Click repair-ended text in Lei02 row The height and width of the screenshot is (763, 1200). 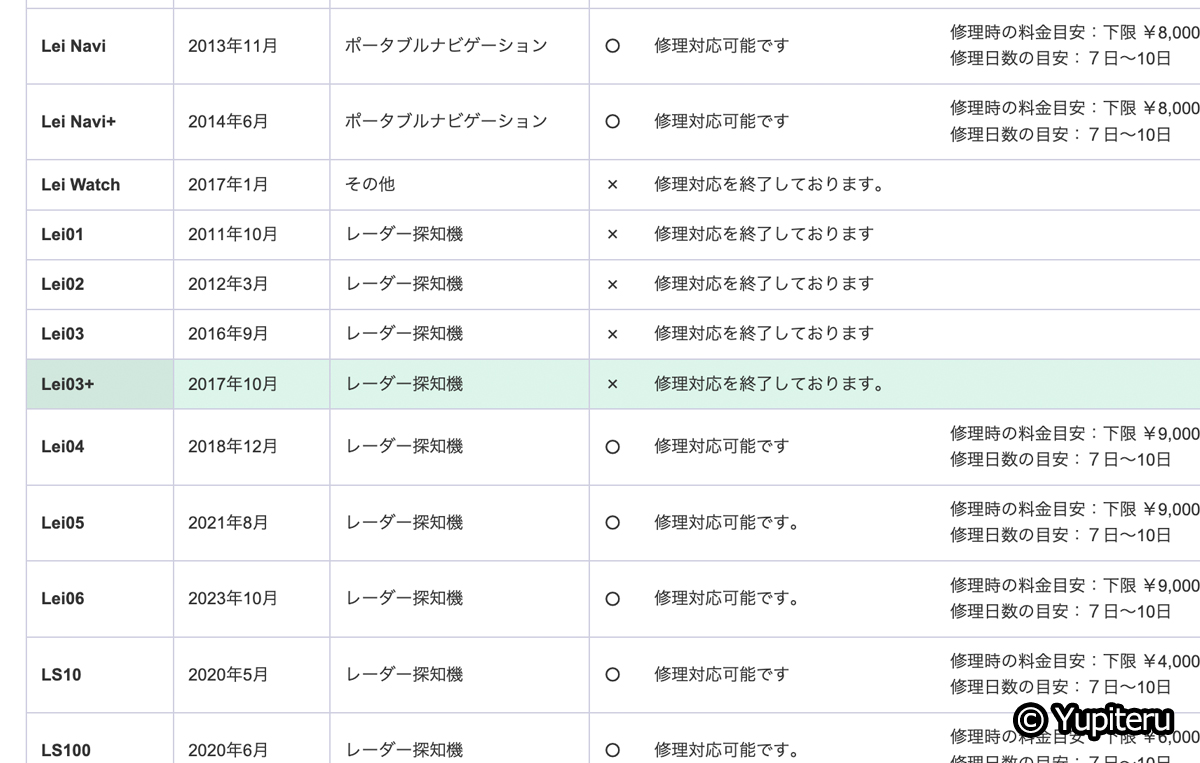point(764,284)
